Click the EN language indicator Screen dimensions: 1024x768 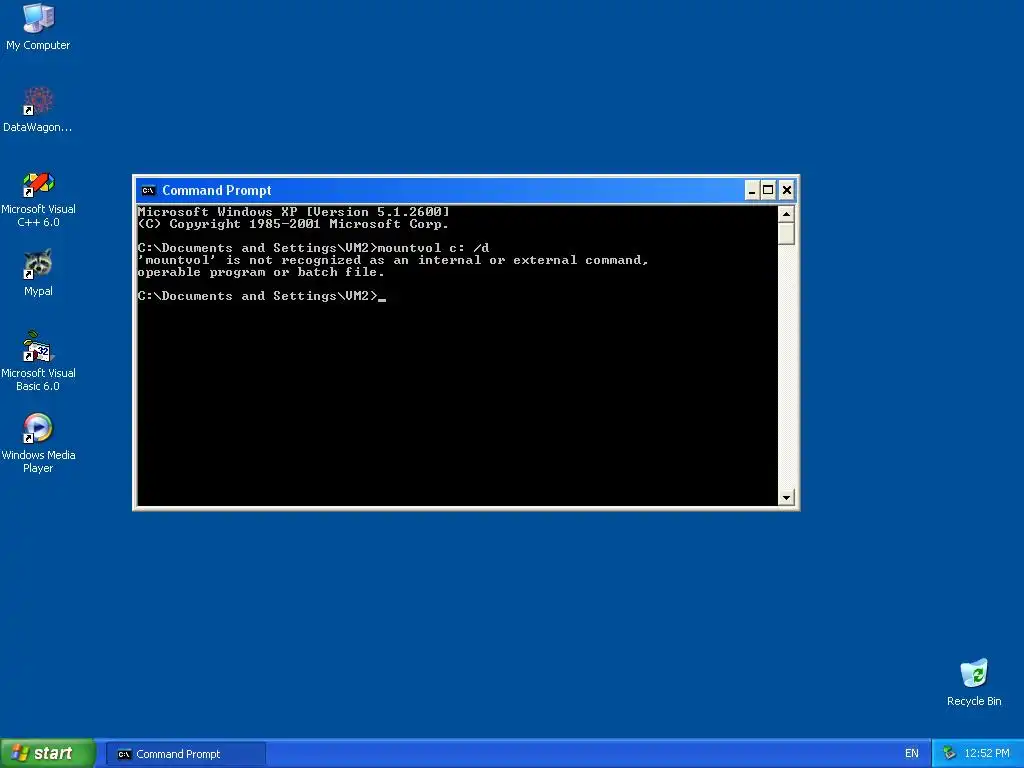point(912,754)
